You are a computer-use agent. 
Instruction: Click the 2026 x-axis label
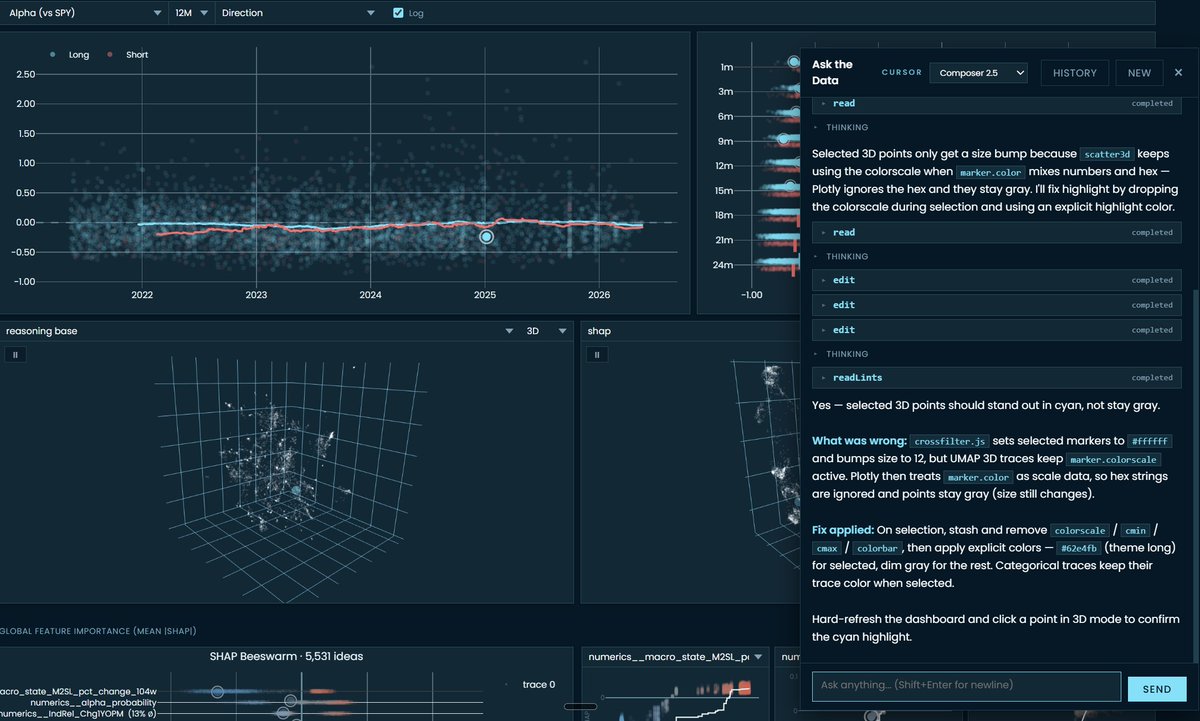click(x=599, y=295)
